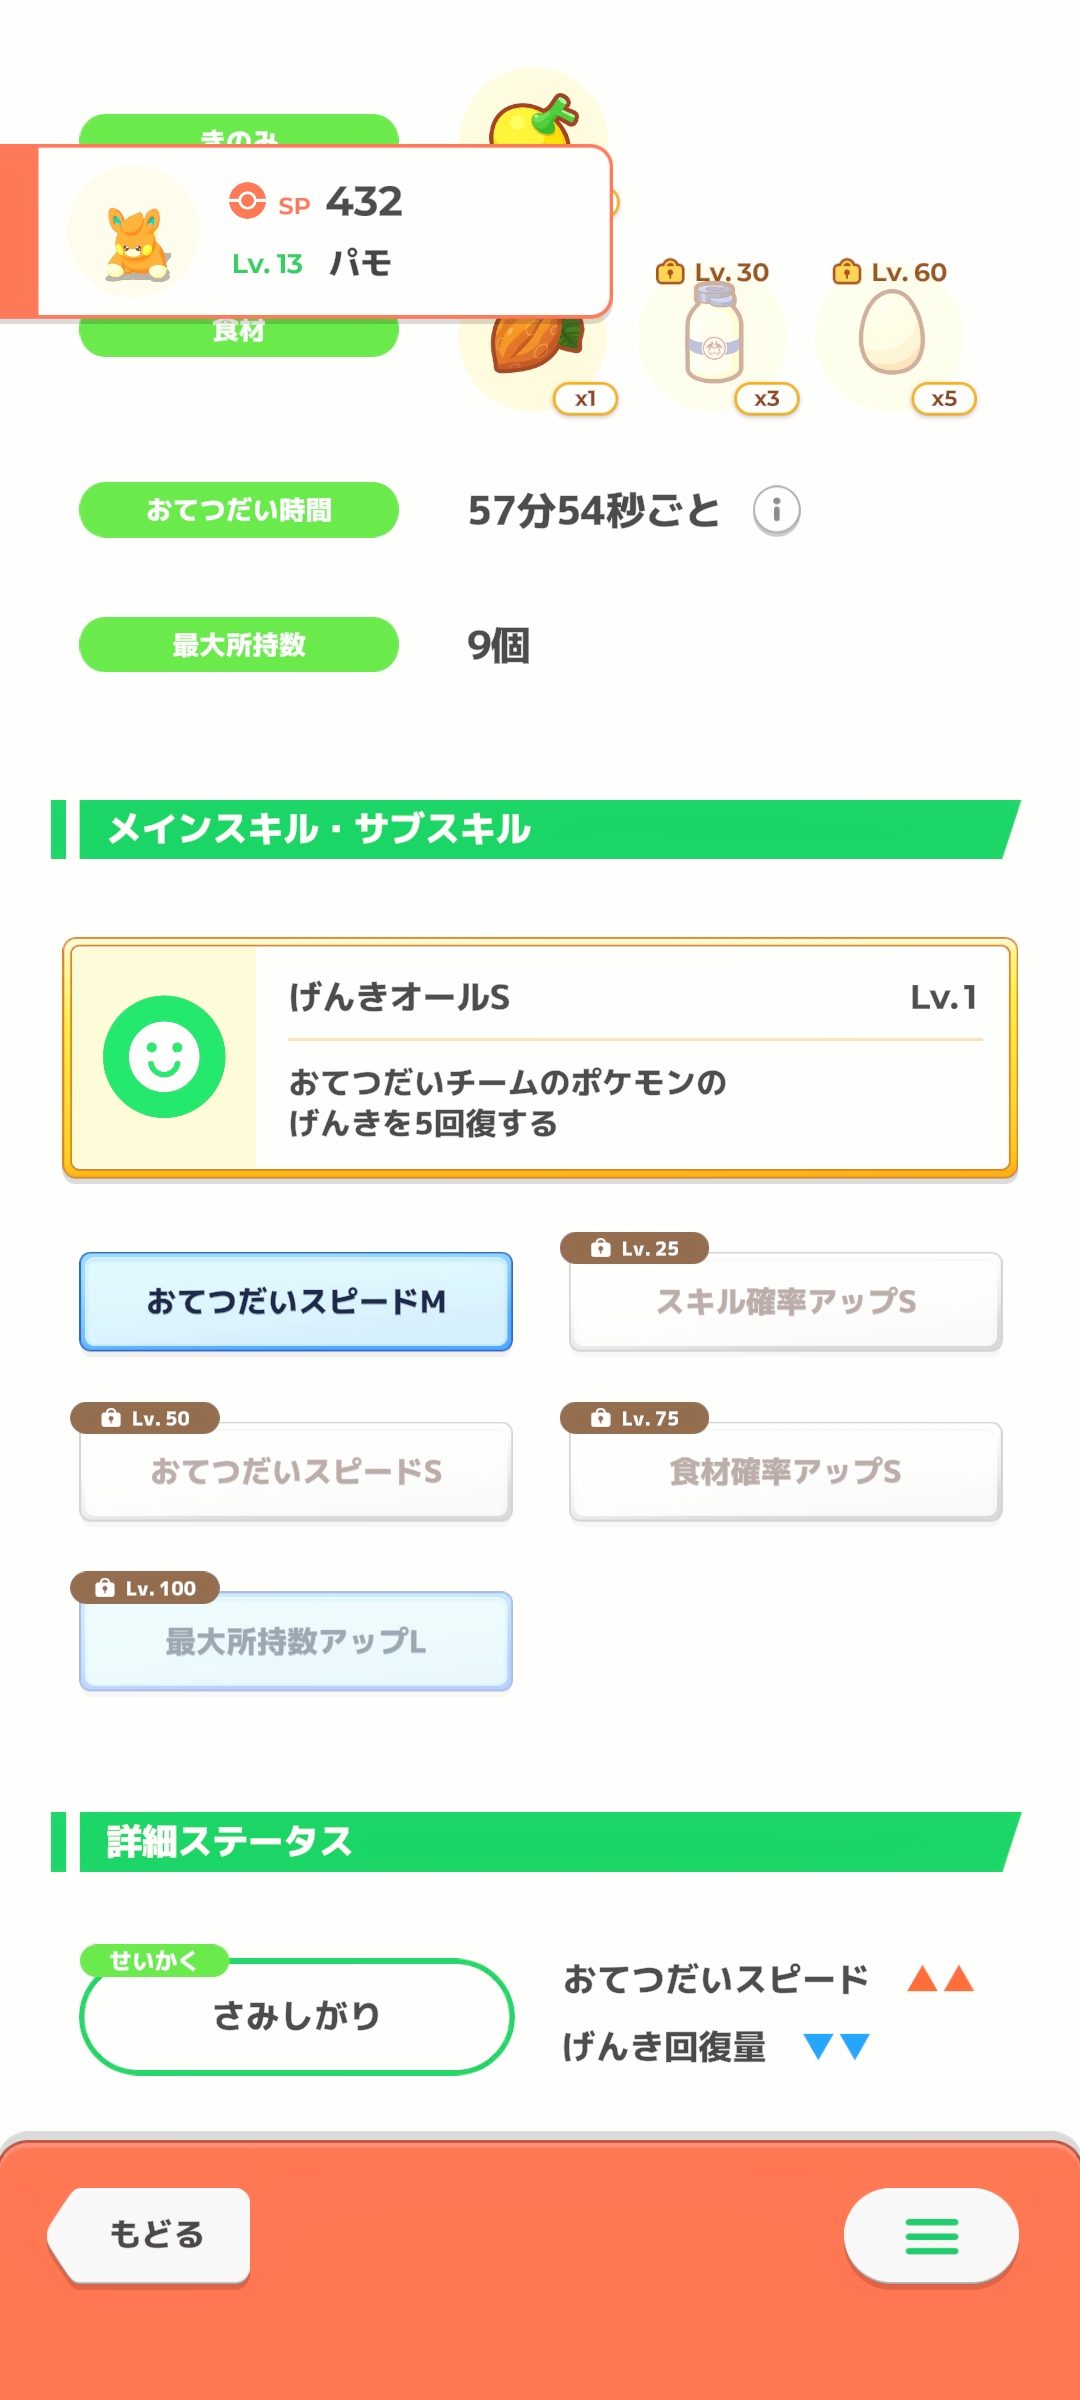Select the milk ingredient icon at Lv. 30
Image resolution: width=1080 pixels, height=2400 pixels.
[713, 335]
